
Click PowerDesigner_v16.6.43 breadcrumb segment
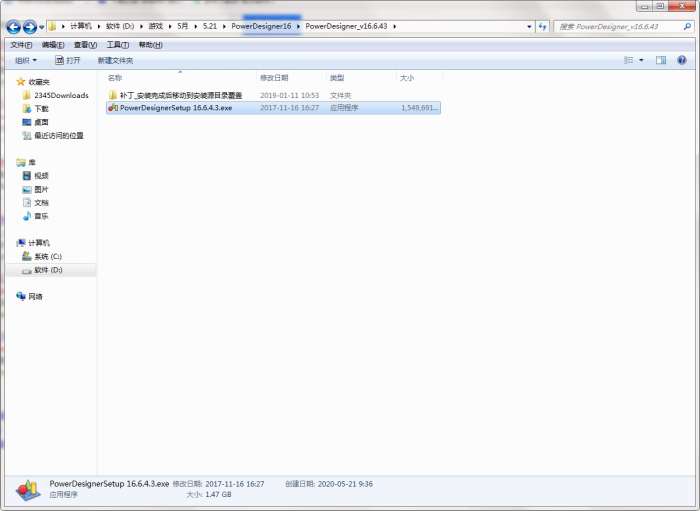[x=346, y=26]
